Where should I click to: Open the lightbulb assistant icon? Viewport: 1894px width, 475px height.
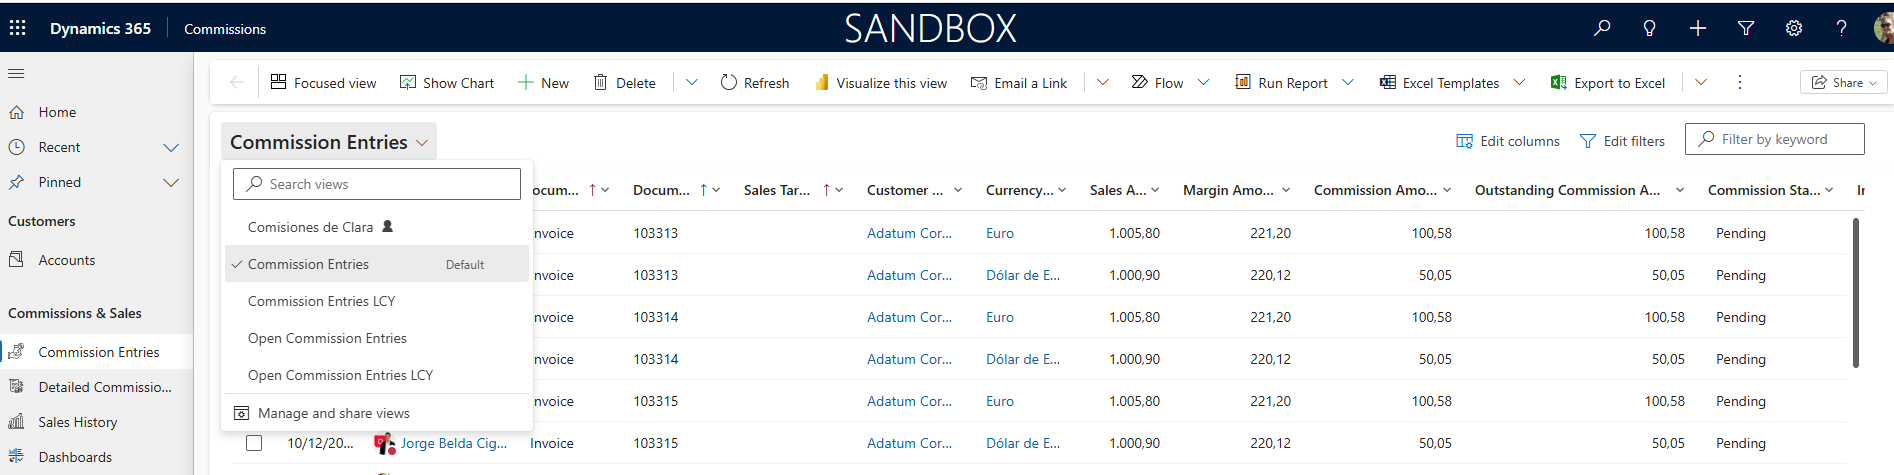1650,28
